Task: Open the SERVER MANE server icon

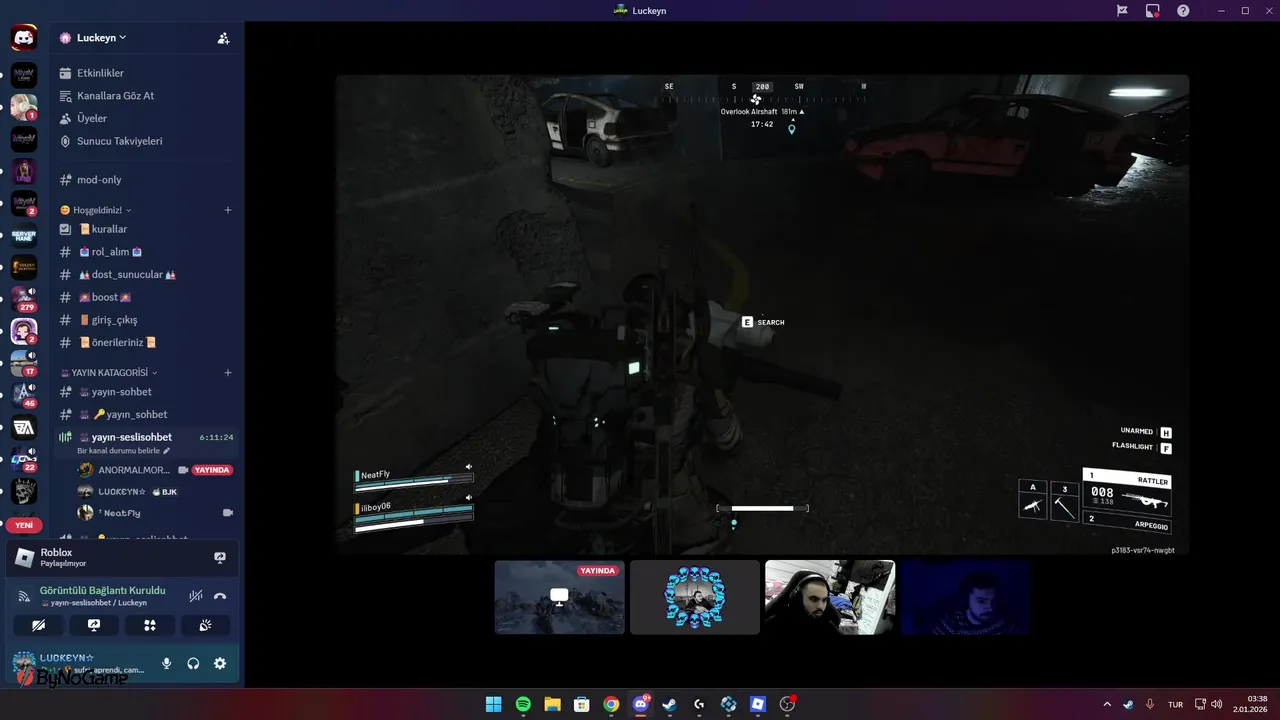Action: [x=24, y=236]
